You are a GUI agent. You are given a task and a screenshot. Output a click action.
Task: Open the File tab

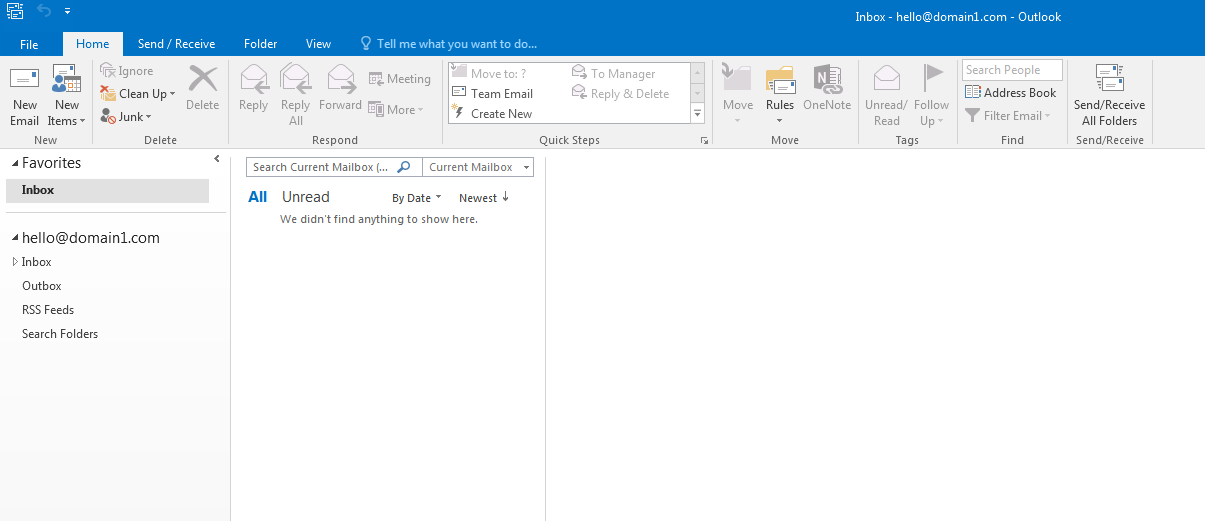pos(29,44)
